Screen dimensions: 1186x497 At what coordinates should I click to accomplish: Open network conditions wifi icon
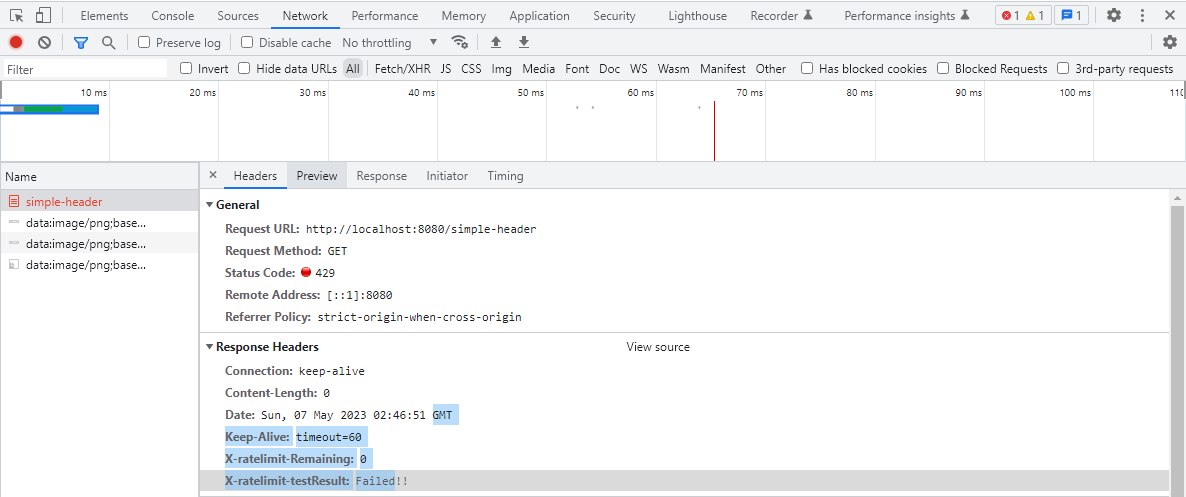[458, 42]
